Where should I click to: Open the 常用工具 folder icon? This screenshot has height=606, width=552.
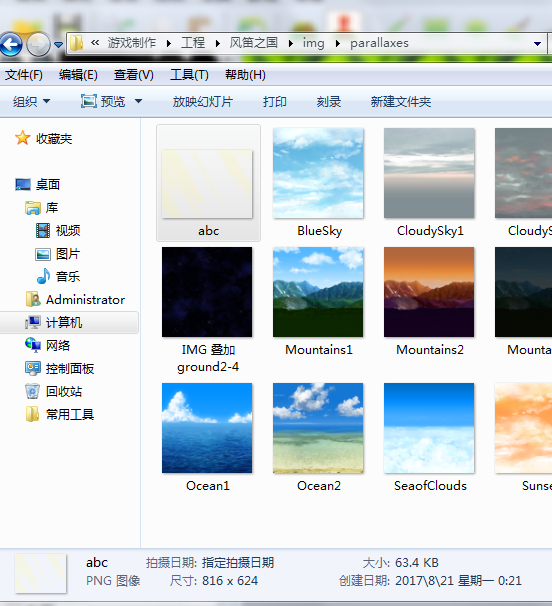[x=32, y=414]
